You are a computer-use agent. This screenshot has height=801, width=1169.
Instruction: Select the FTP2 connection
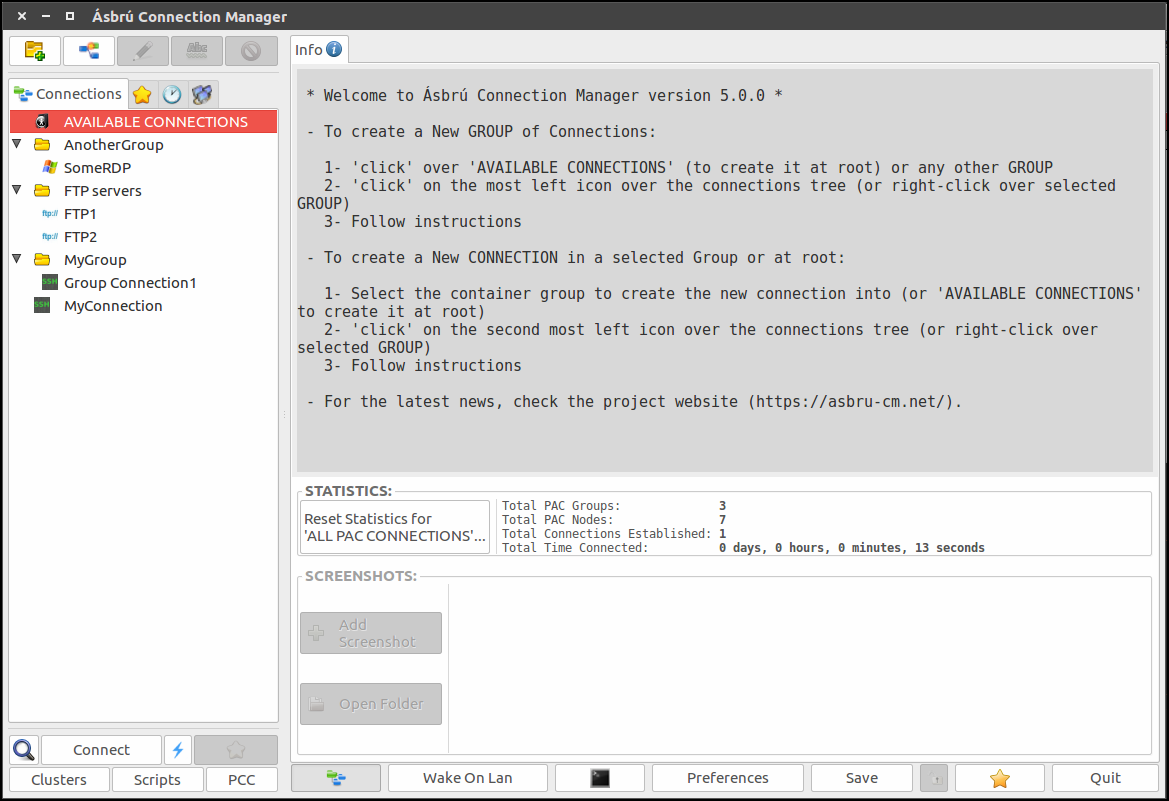[80, 237]
